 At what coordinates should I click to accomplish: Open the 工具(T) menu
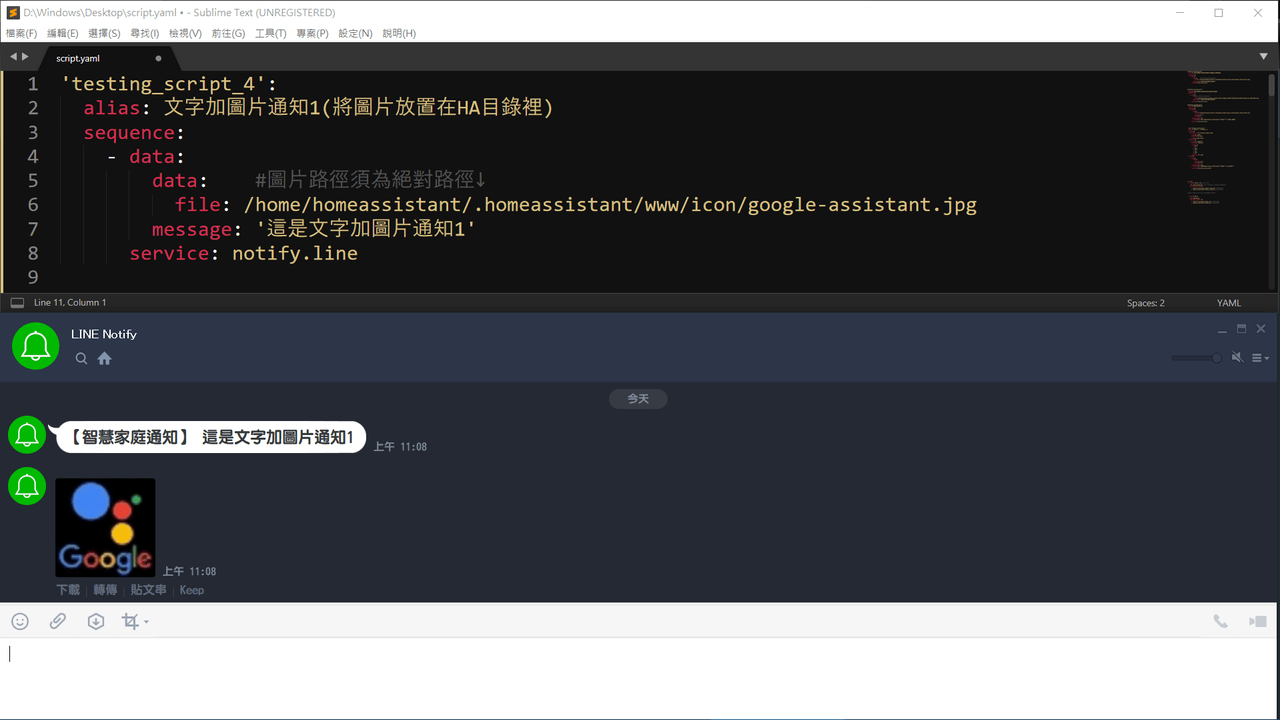click(270, 33)
